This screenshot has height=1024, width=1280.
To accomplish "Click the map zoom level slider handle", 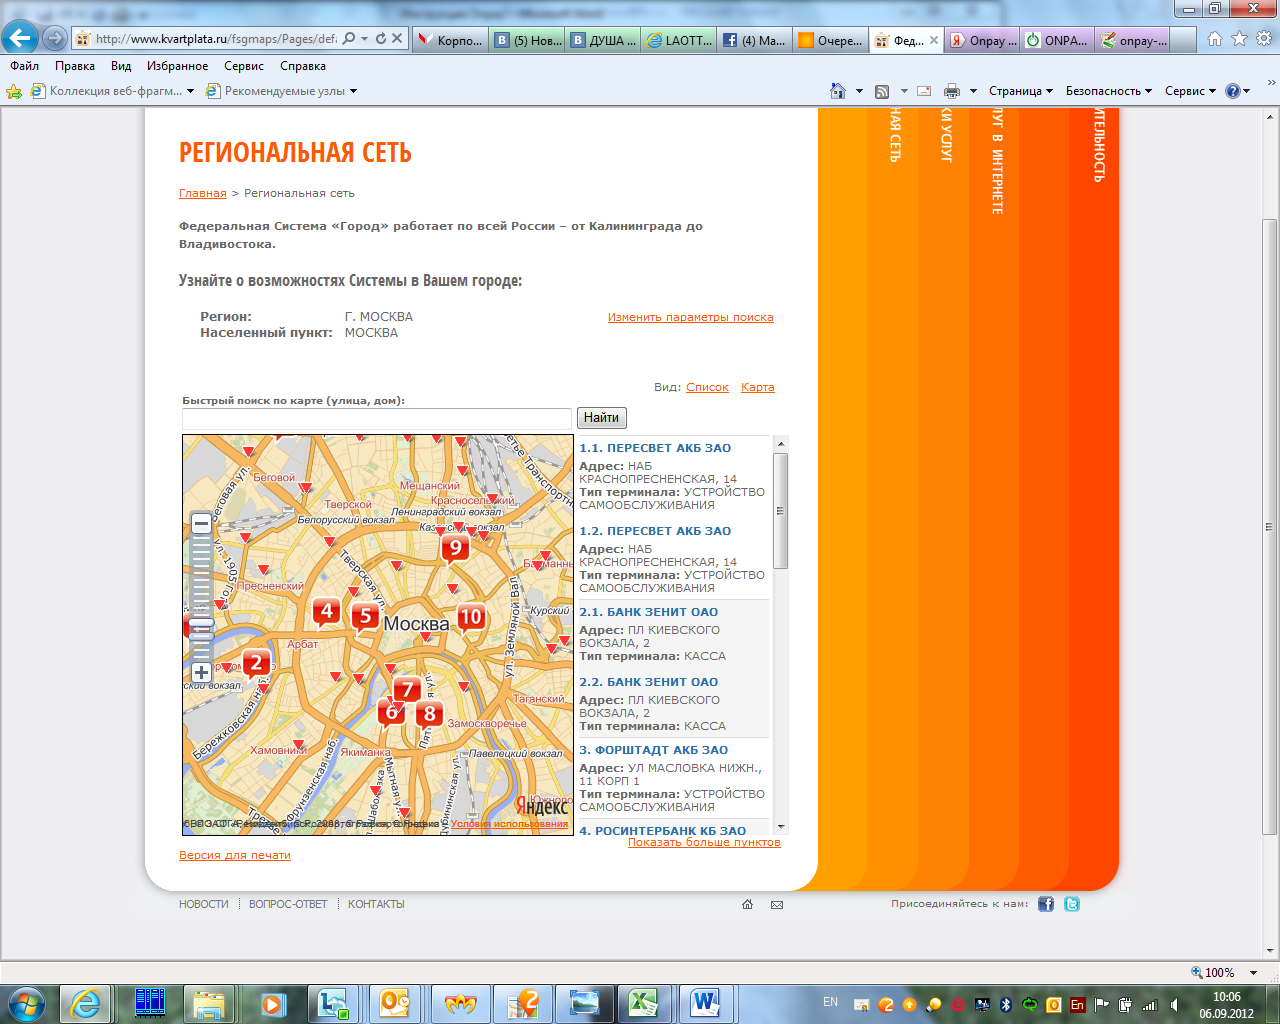I will [201, 624].
